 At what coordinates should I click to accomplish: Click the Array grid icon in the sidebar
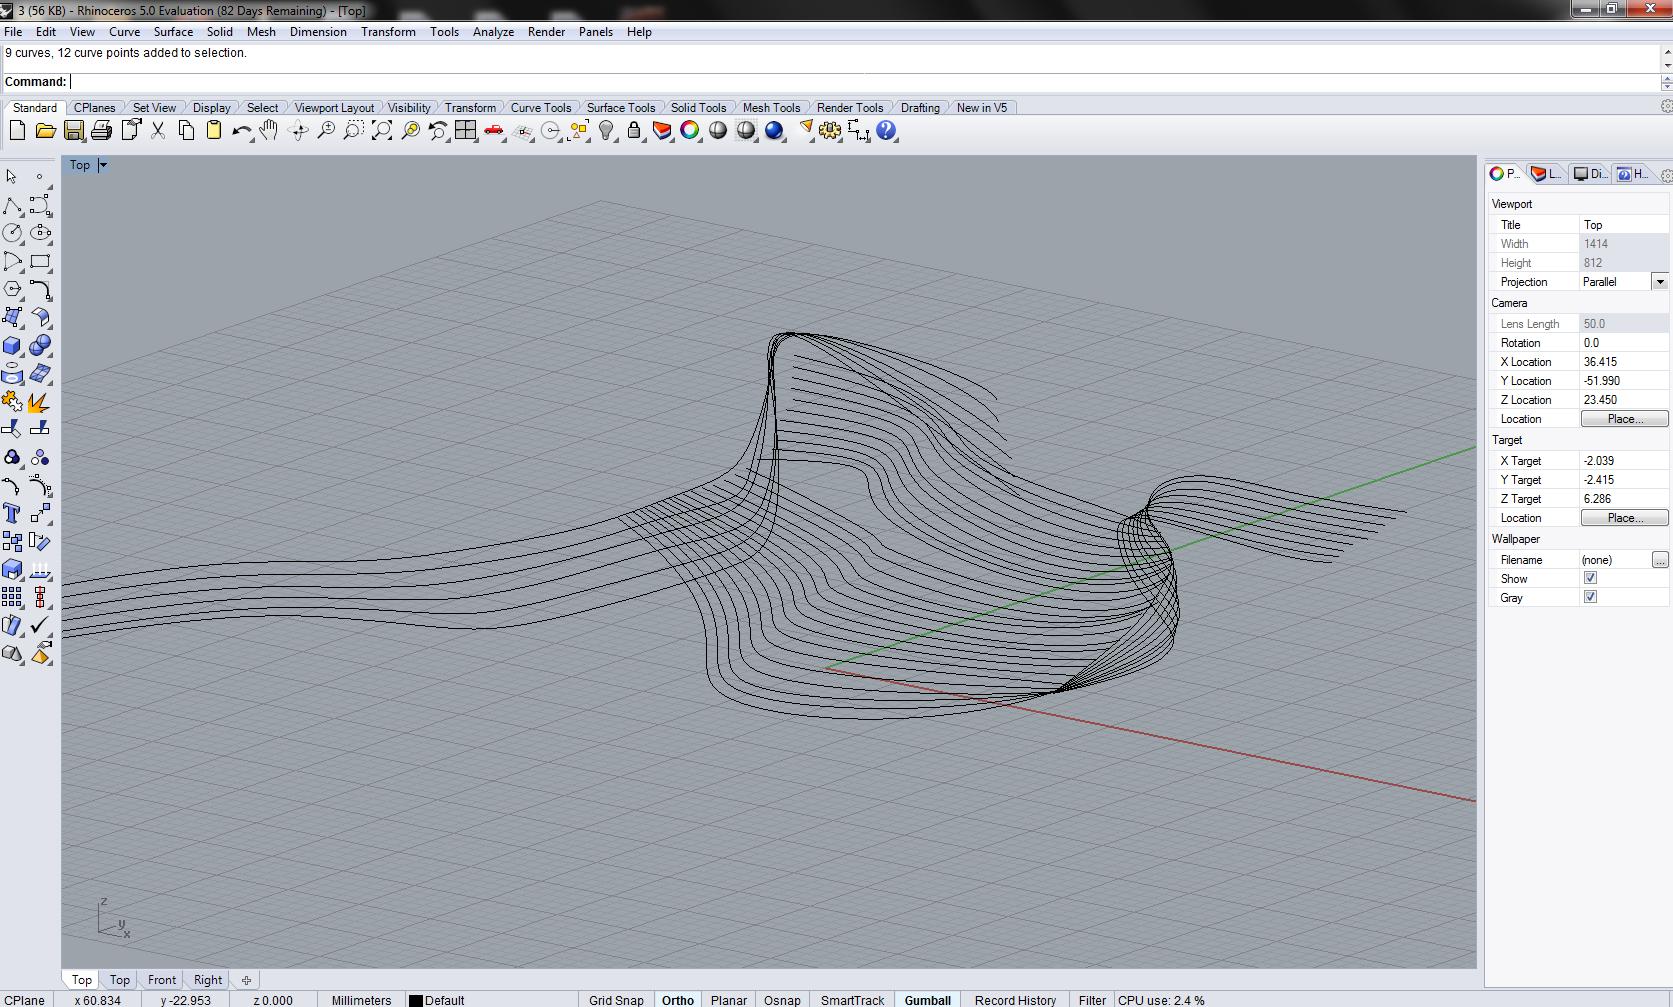(12, 597)
